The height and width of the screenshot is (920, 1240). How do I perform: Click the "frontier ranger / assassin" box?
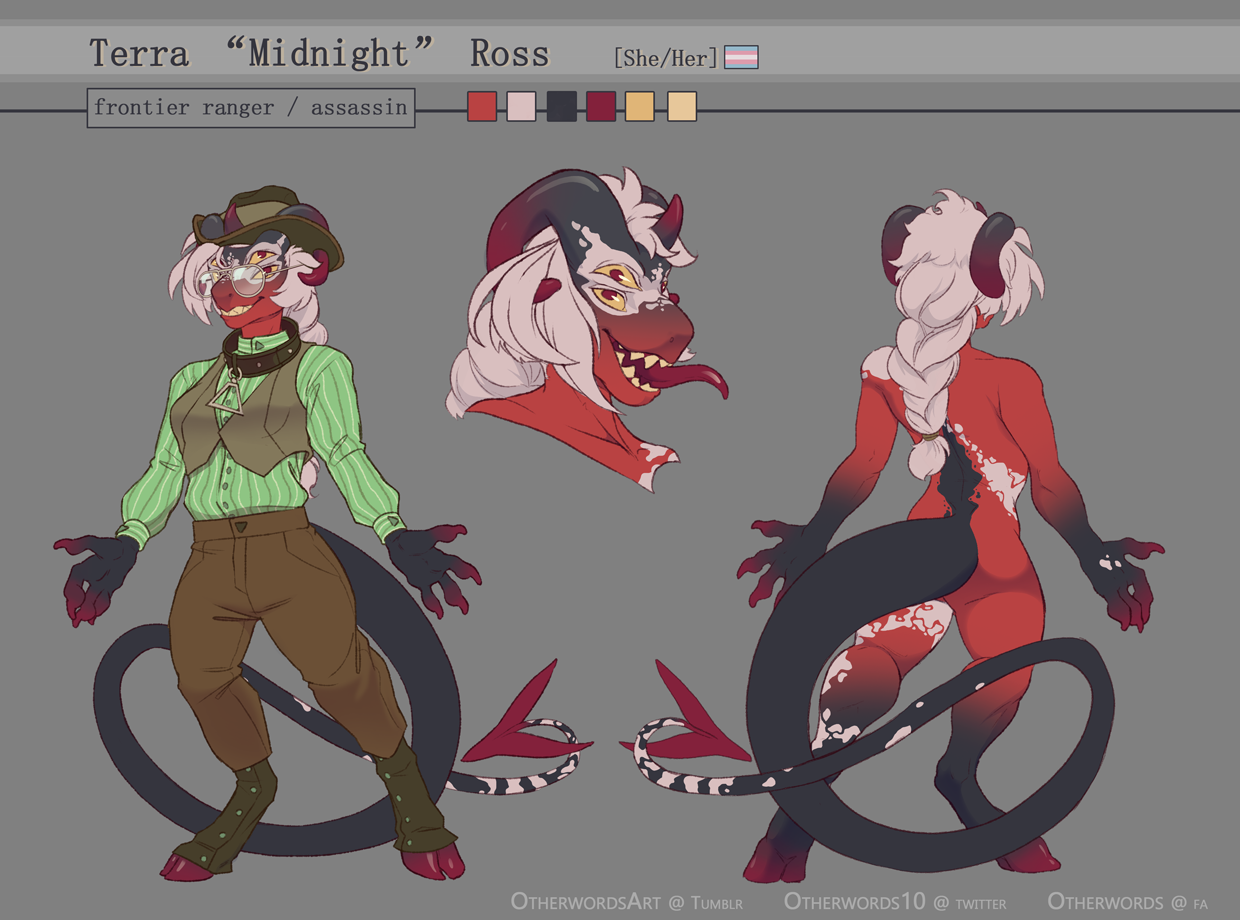(251, 107)
